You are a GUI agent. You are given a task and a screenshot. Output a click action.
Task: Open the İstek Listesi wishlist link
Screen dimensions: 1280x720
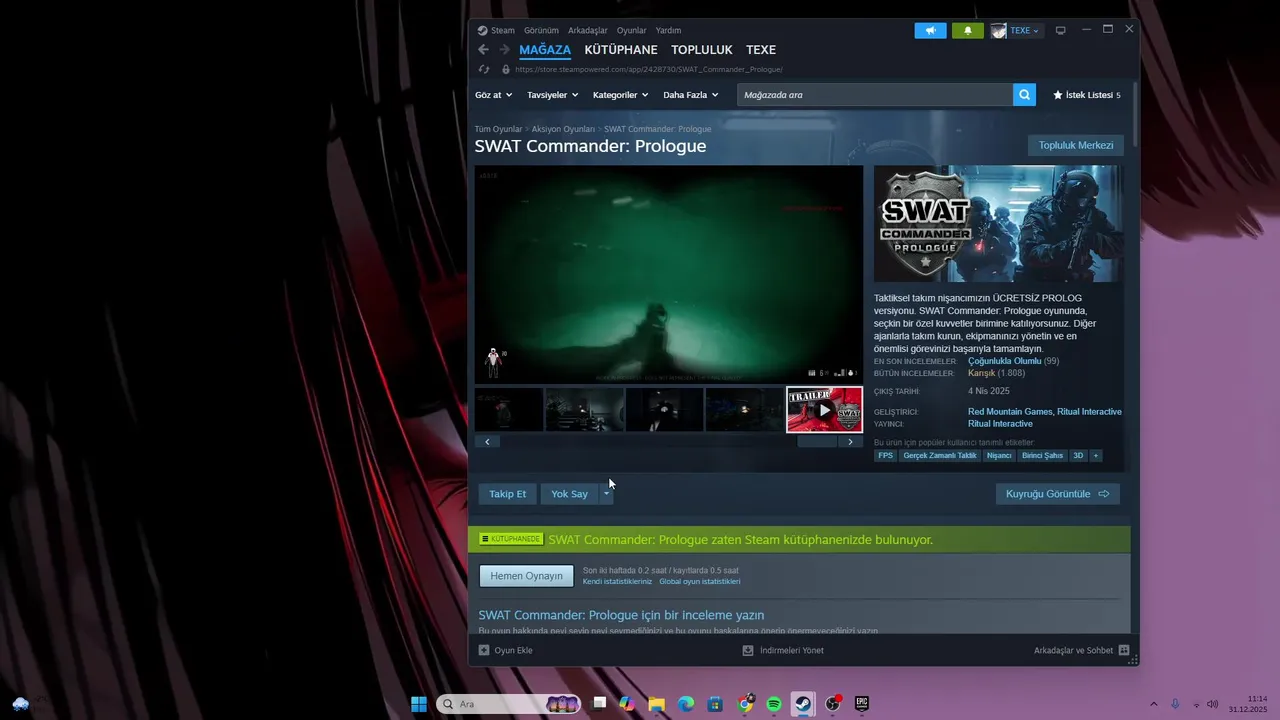point(1086,95)
